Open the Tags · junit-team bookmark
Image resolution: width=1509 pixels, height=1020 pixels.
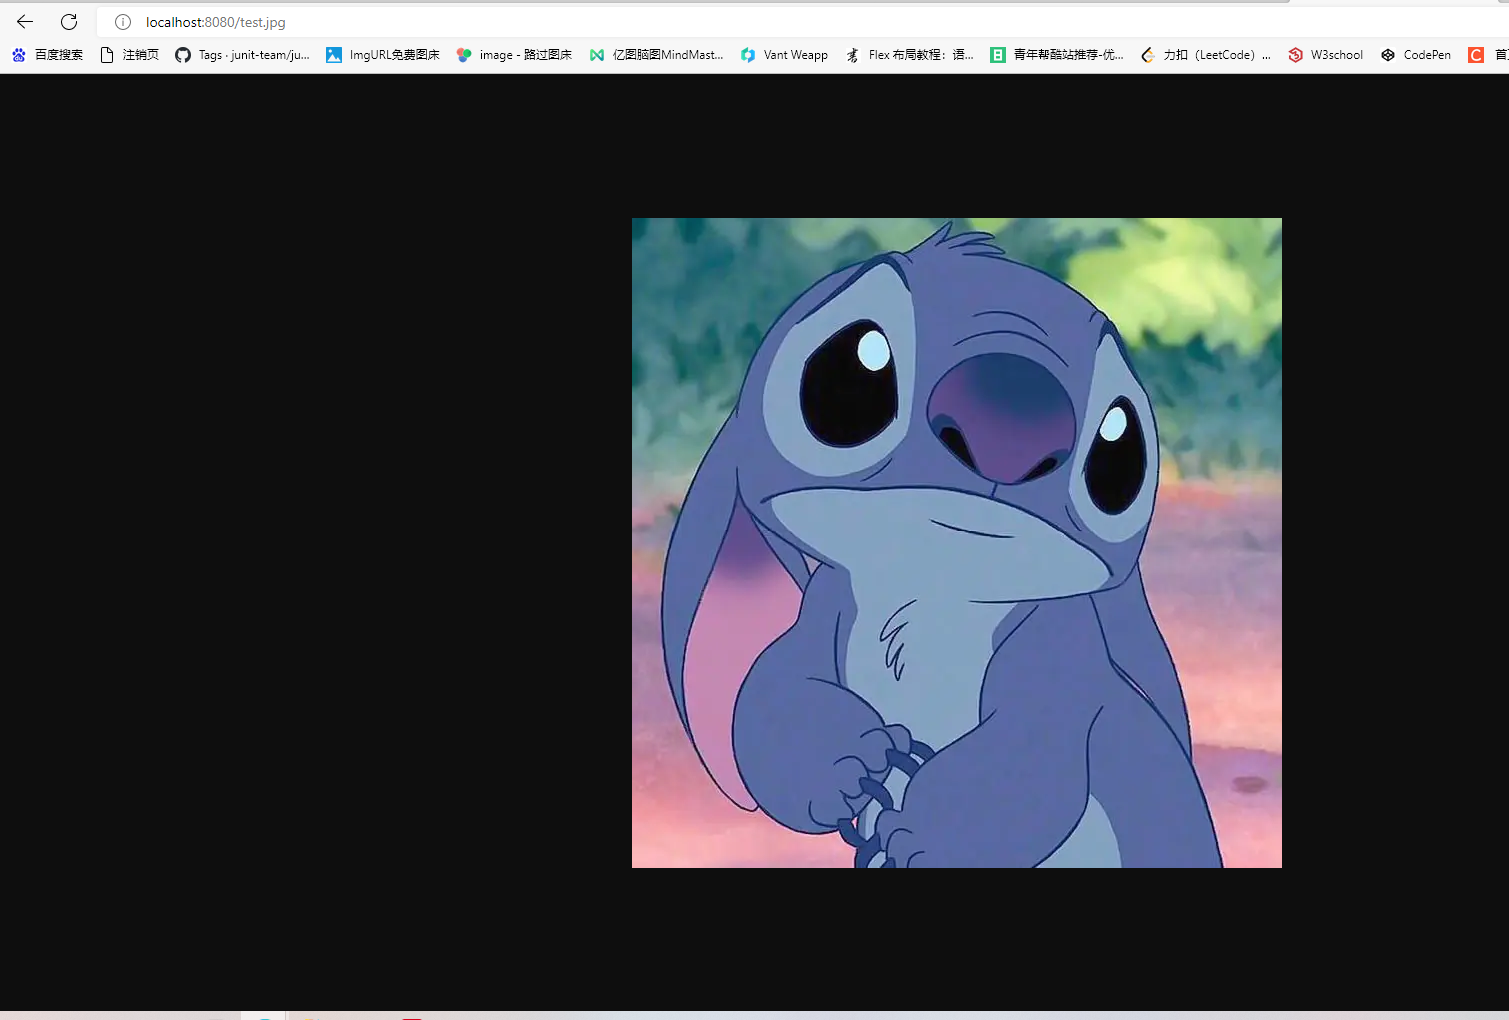click(242, 55)
